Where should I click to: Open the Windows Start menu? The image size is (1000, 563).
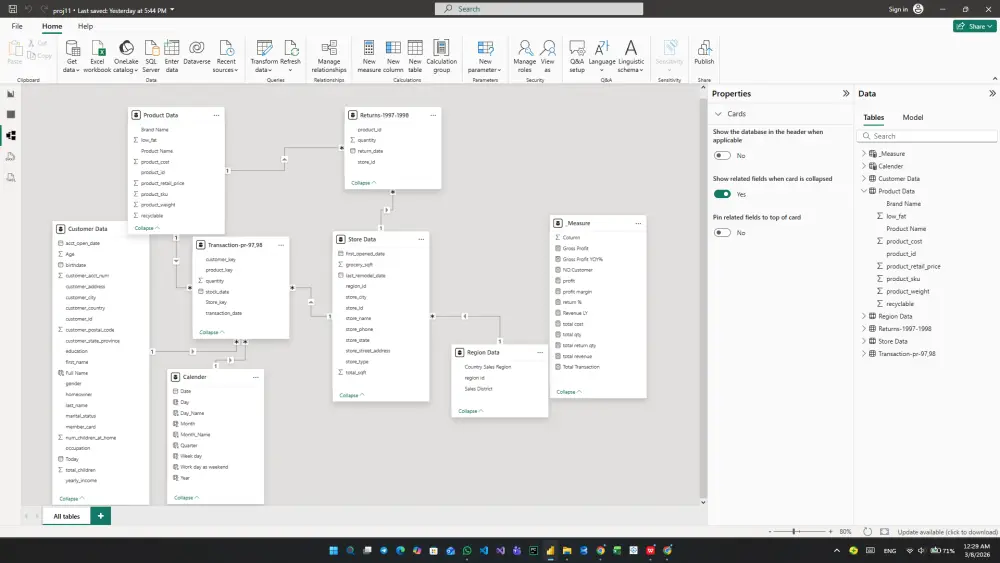(333, 551)
